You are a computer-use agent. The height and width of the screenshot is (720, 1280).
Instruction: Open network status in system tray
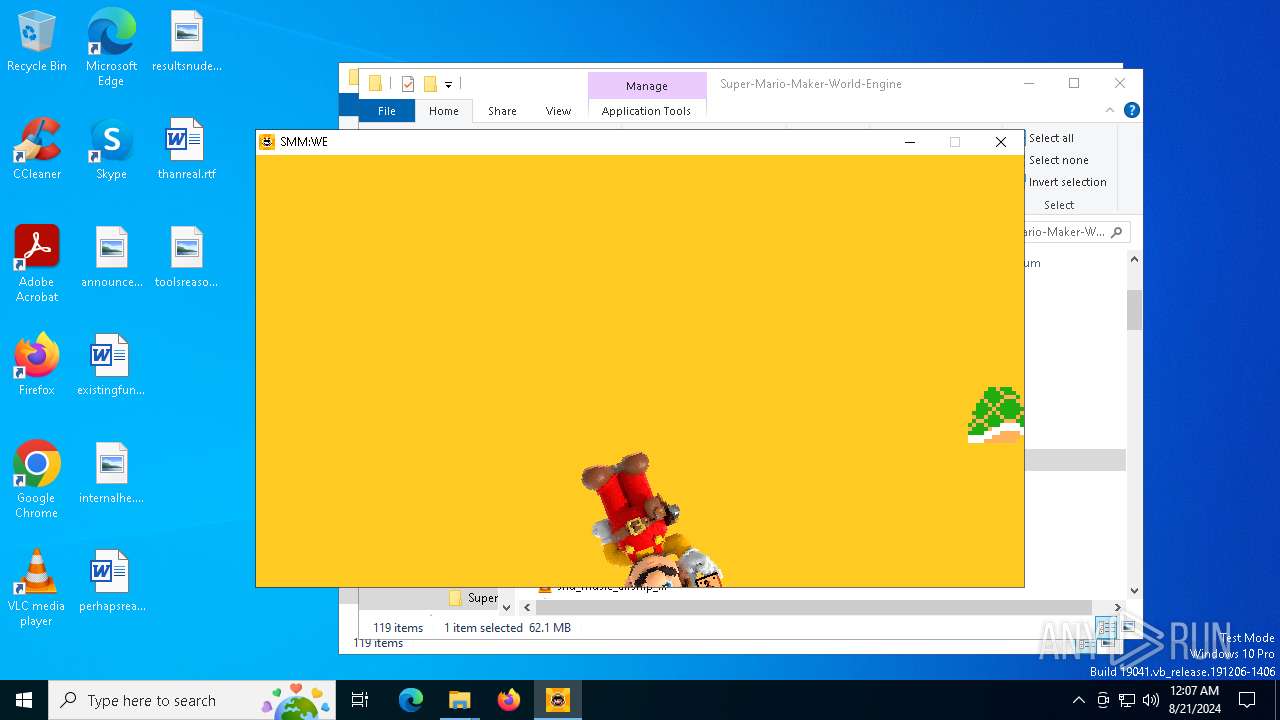pyautogui.click(x=1127, y=700)
